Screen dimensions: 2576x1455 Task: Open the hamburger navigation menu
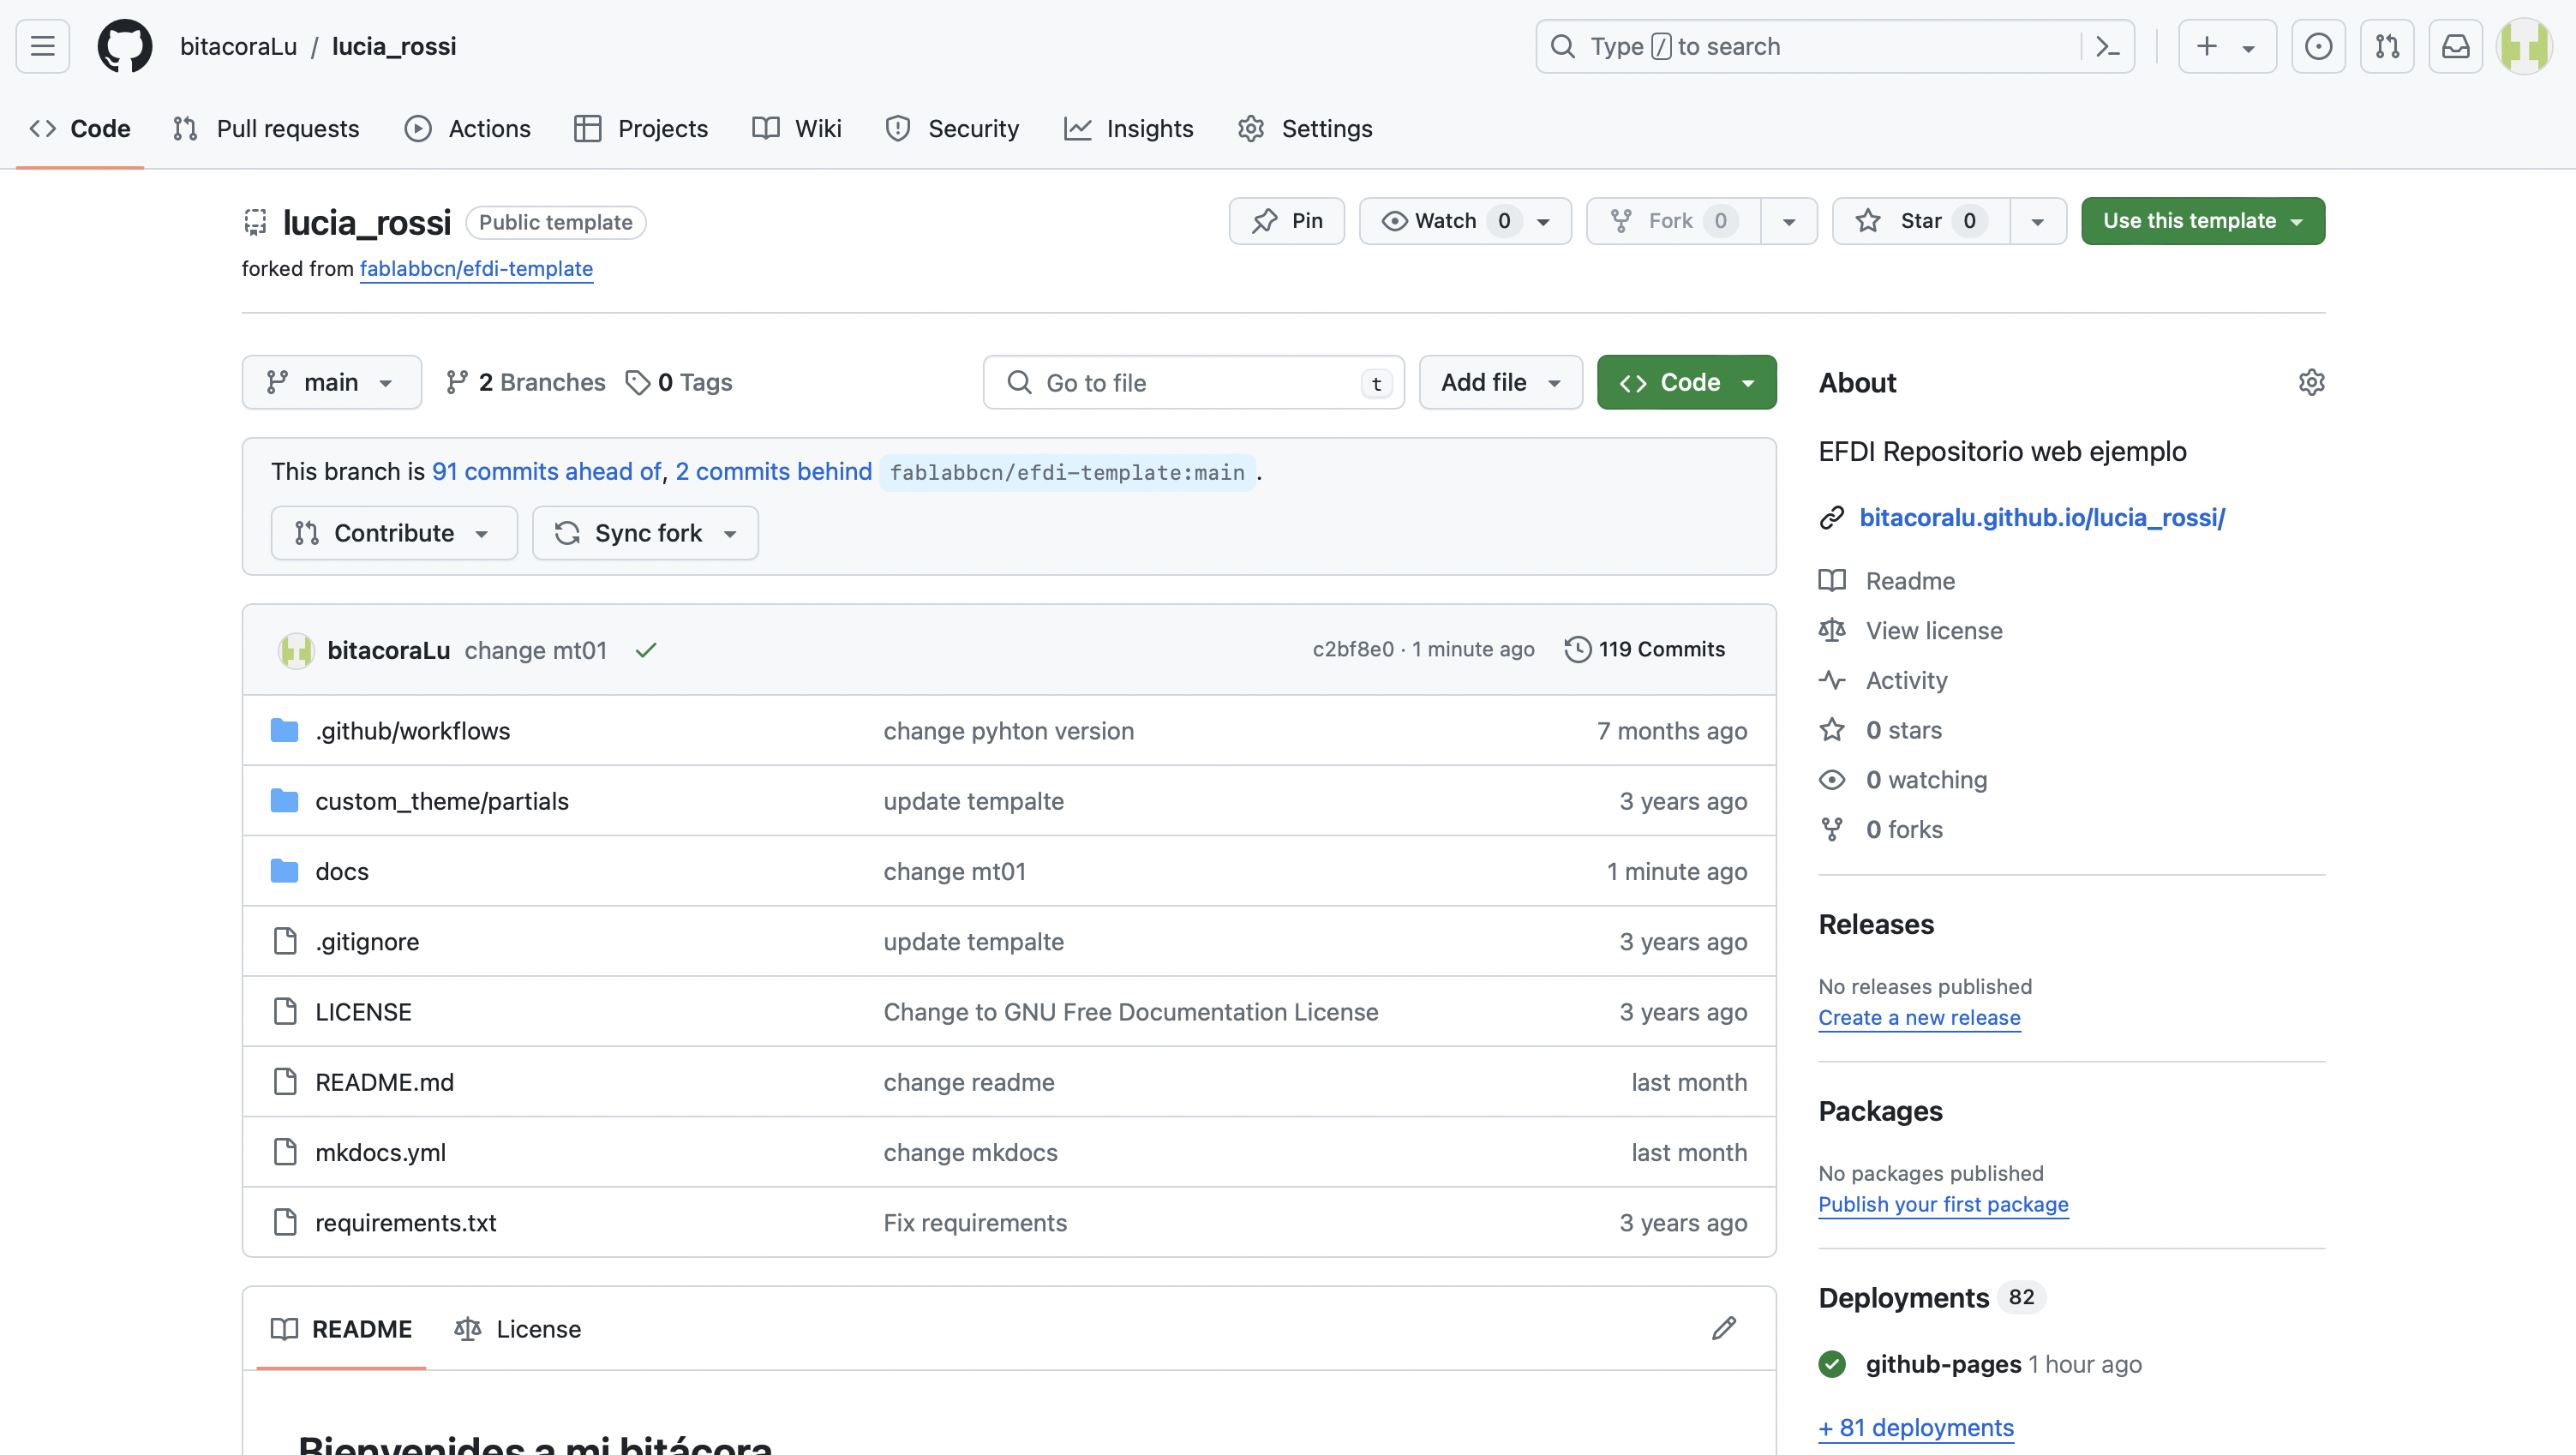coord(42,46)
